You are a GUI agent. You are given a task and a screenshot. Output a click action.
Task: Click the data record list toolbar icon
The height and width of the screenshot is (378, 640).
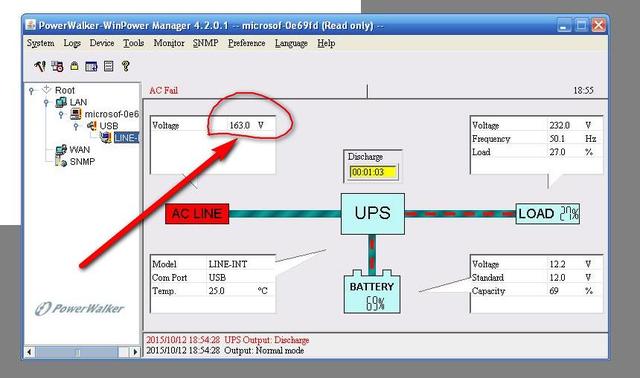pyautogui.click(x=109, y=66)
